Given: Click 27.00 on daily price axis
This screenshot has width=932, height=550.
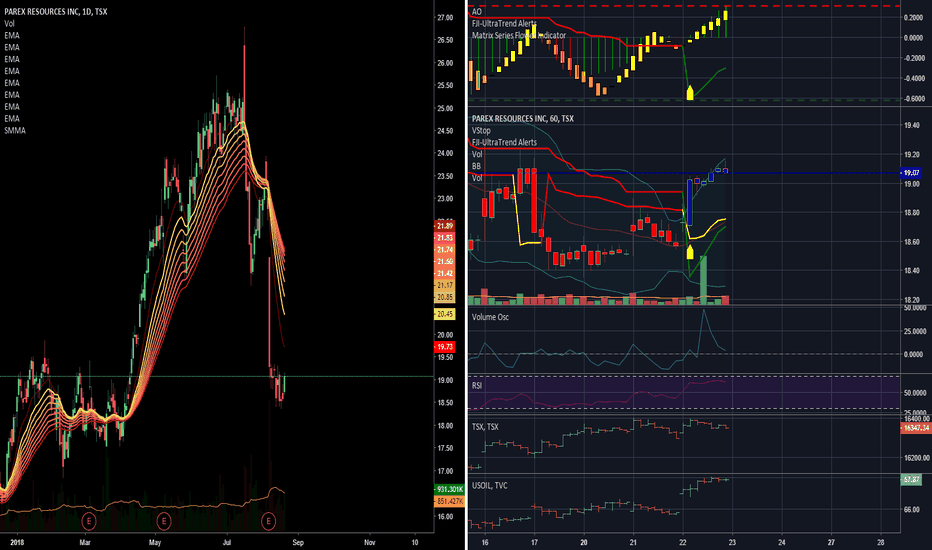Looking at the screenshot, I should pyautogui.click(x=445, y=18).
